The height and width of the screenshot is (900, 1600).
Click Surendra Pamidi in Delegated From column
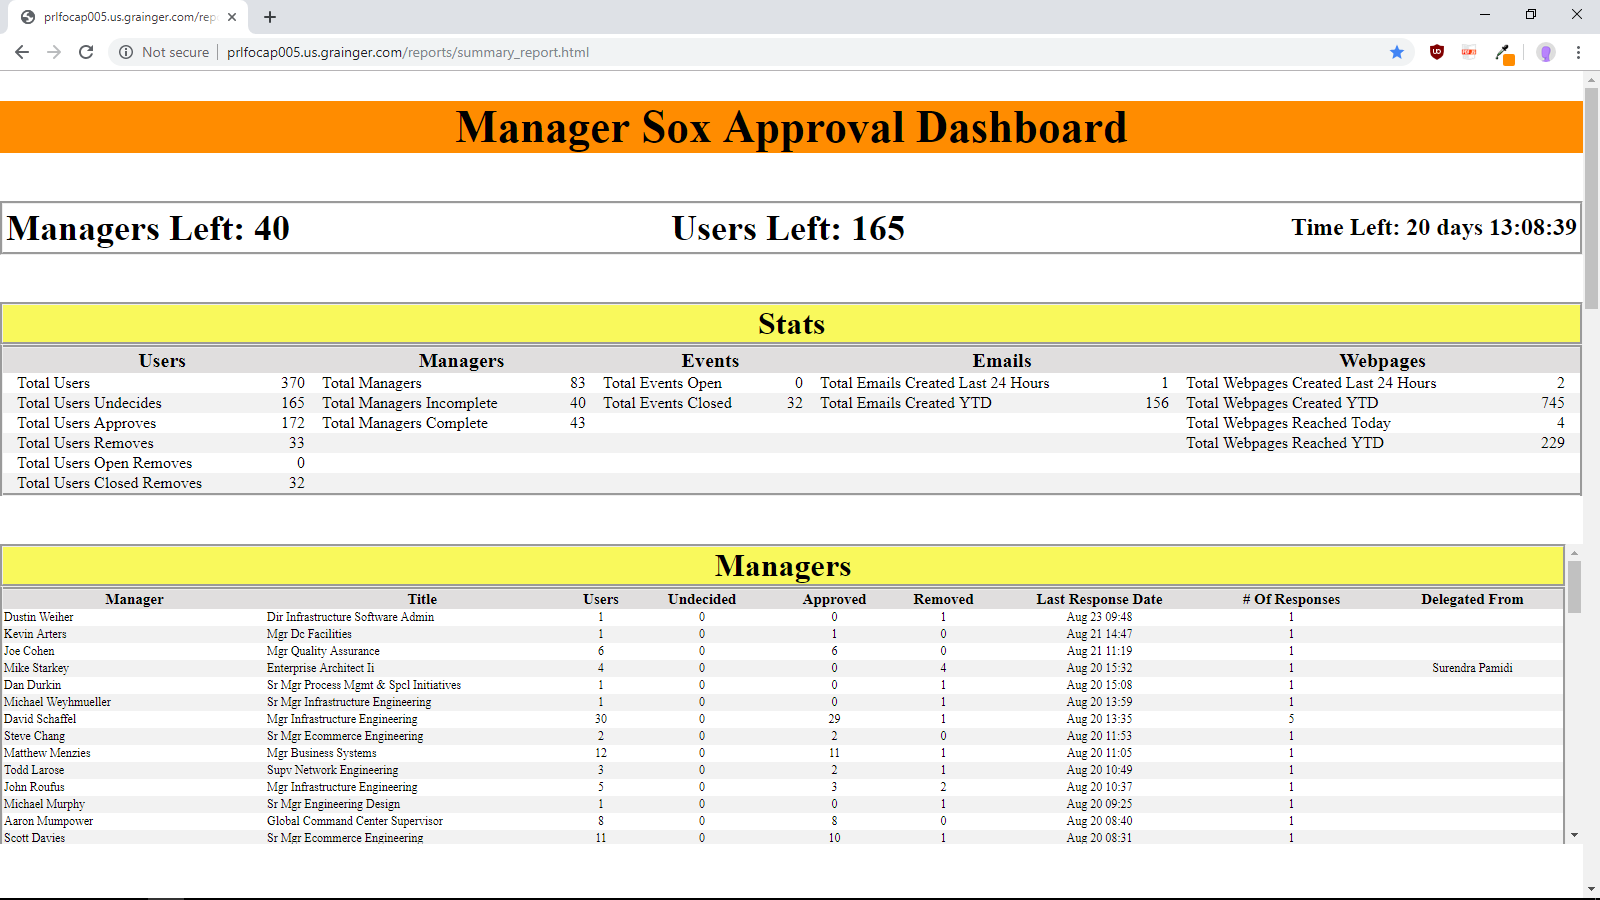[1472, 668]
